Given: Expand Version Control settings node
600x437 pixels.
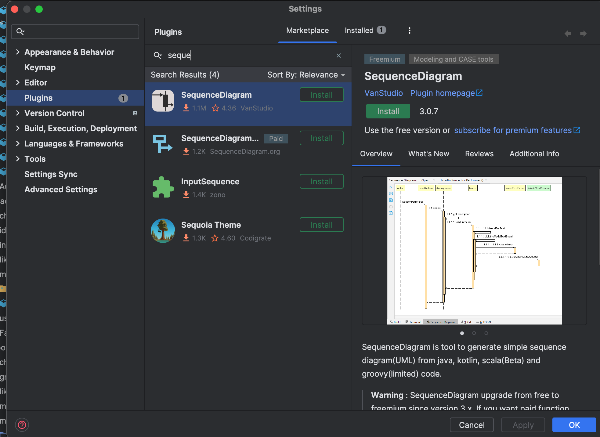Looking at the screenshot, I should click(17, 113).
